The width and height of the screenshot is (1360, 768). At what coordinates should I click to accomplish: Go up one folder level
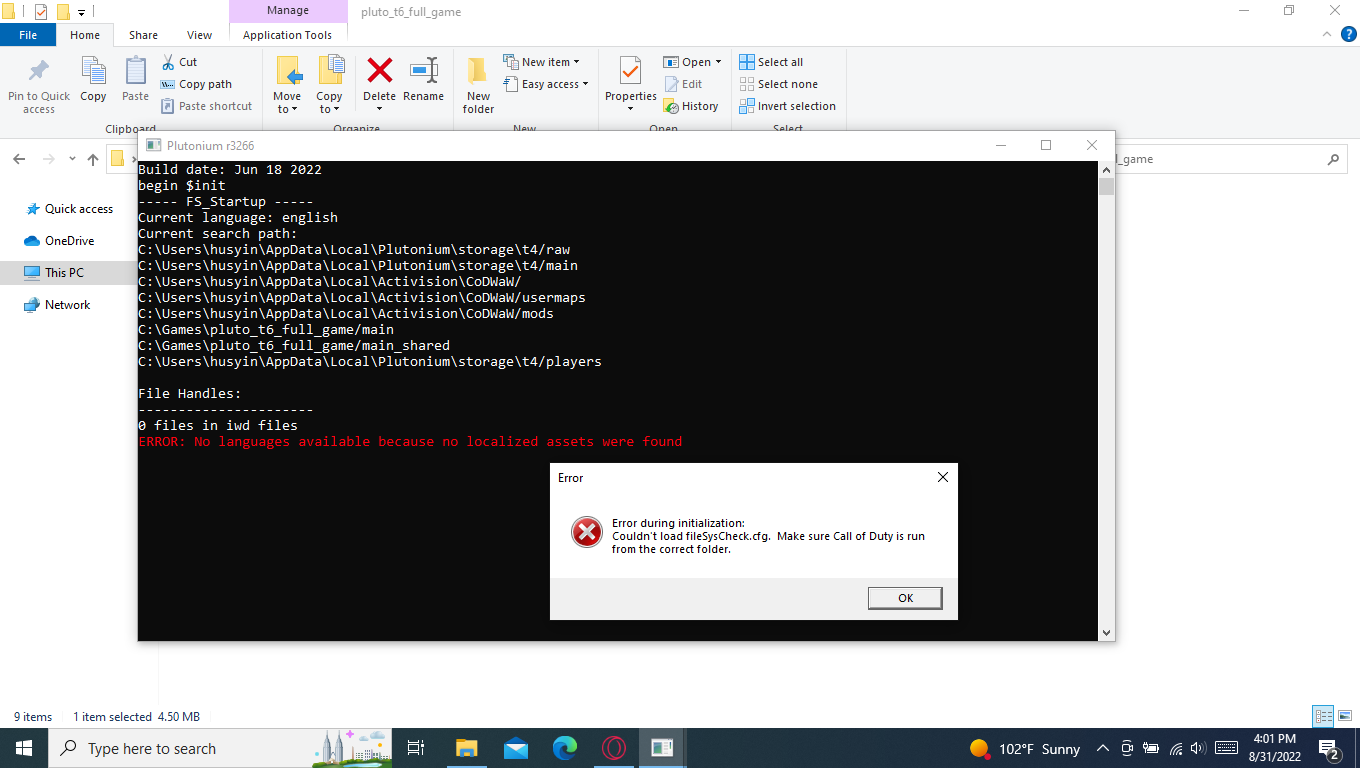click(92, 159)
